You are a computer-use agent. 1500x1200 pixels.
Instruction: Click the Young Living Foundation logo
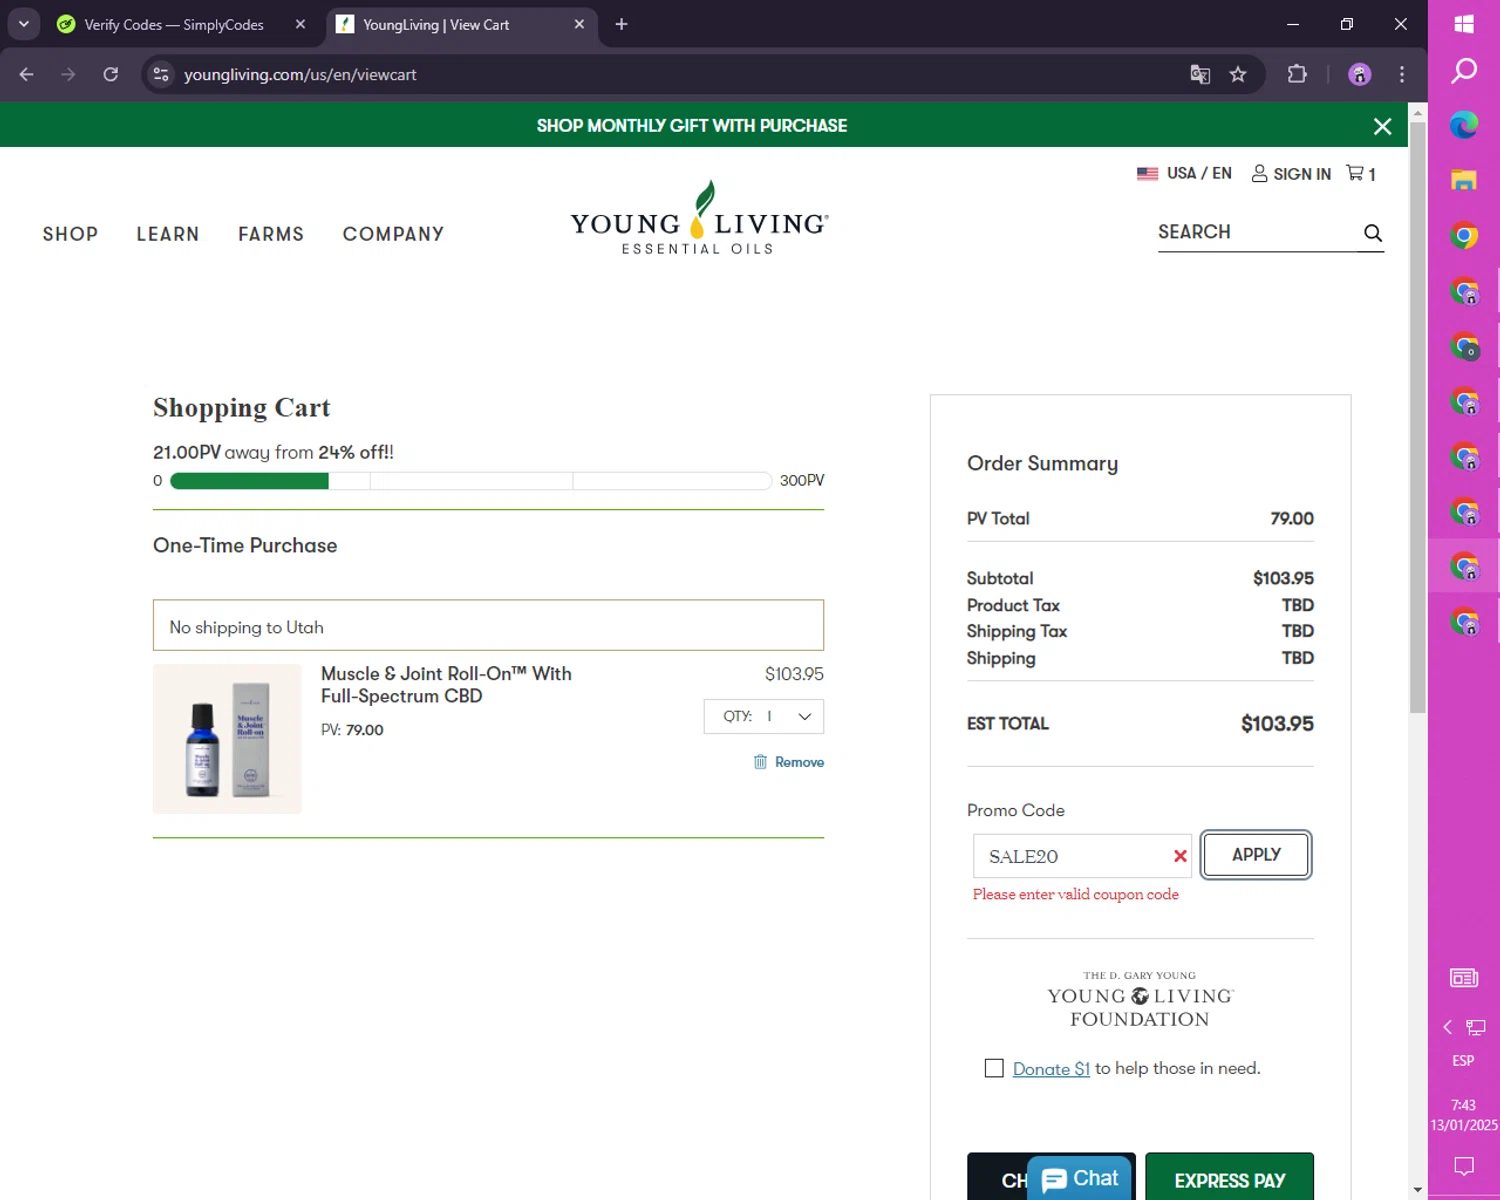pos(1140,999)
